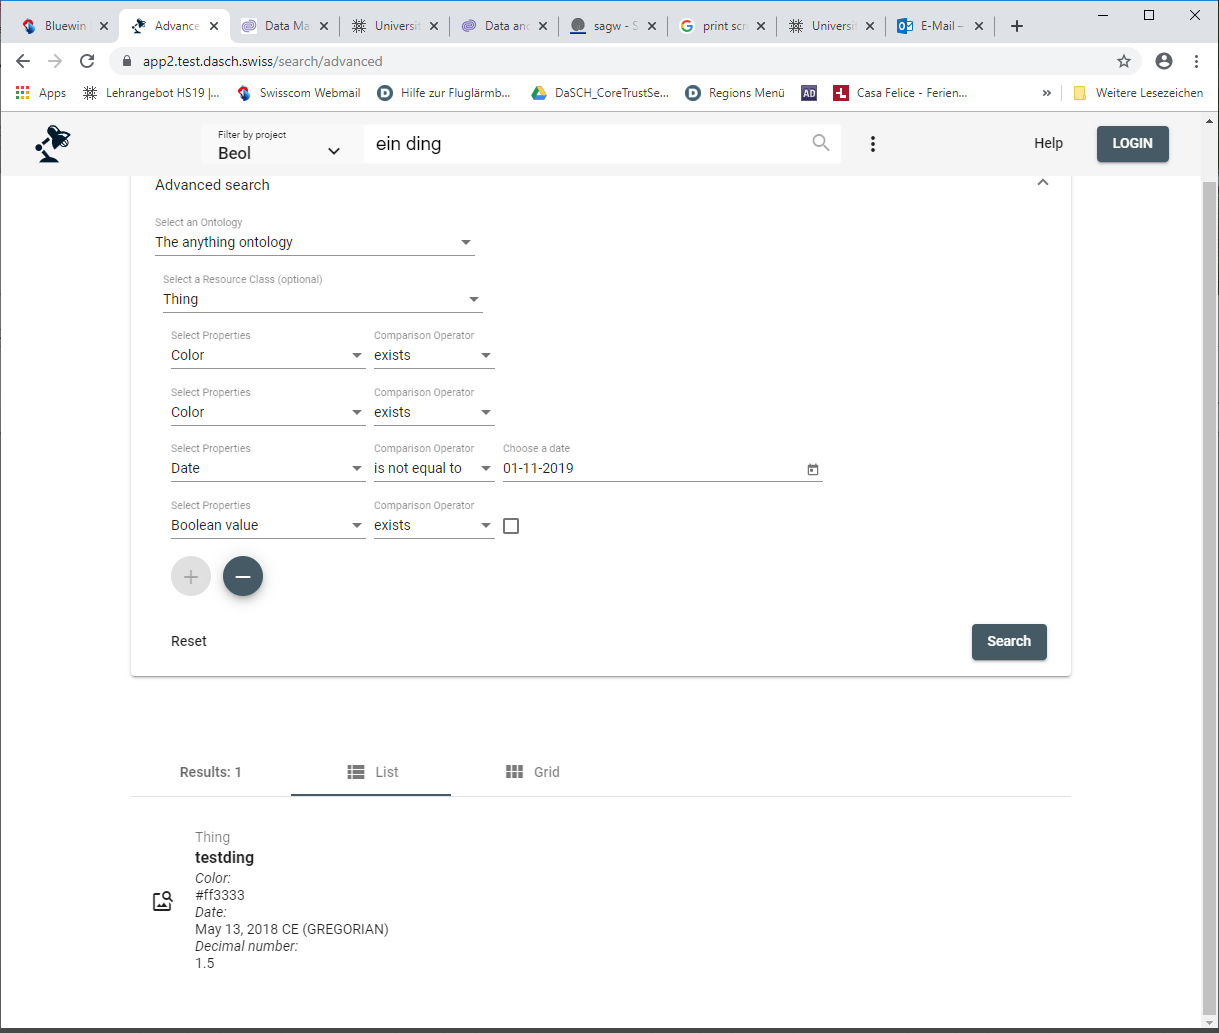The width and height of the screenshot is (1219, 1033).
Task: Open the three-dot menu beside search
Action: coord(873,144)
